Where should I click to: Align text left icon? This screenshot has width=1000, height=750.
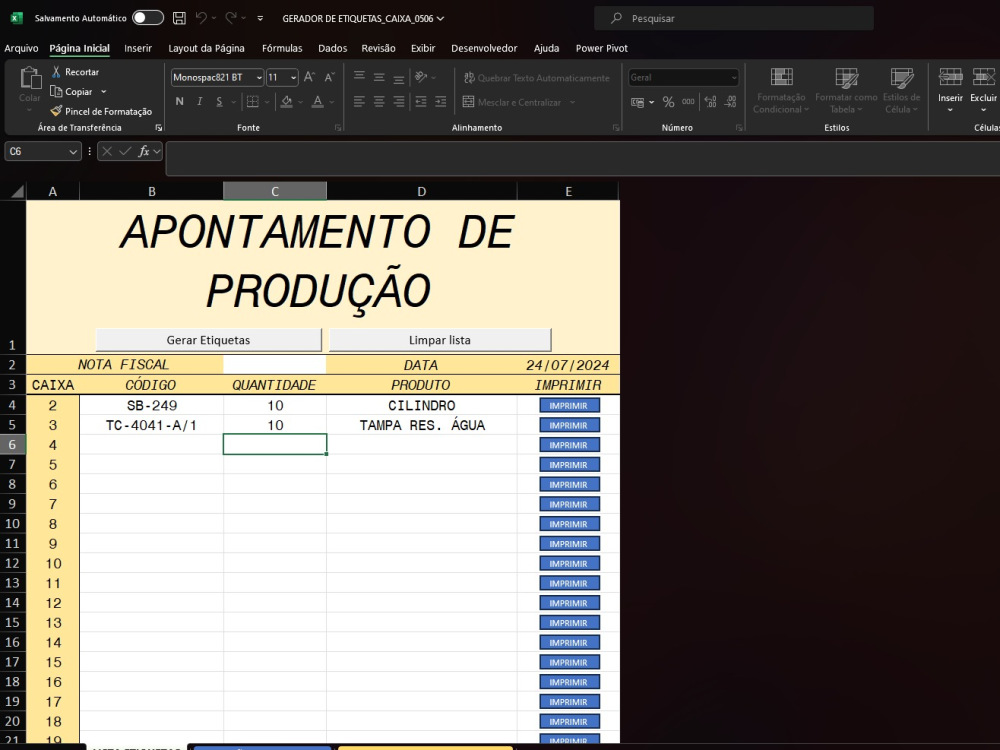click(x=359, y=101)
